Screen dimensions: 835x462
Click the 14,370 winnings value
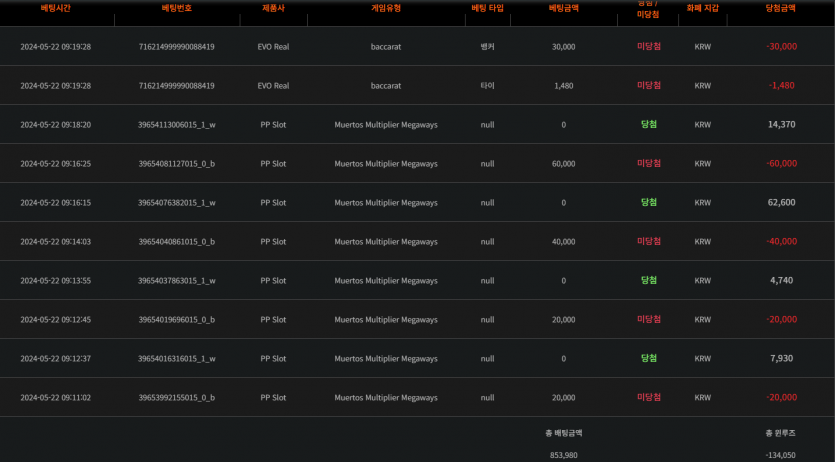tap(781, 124)
